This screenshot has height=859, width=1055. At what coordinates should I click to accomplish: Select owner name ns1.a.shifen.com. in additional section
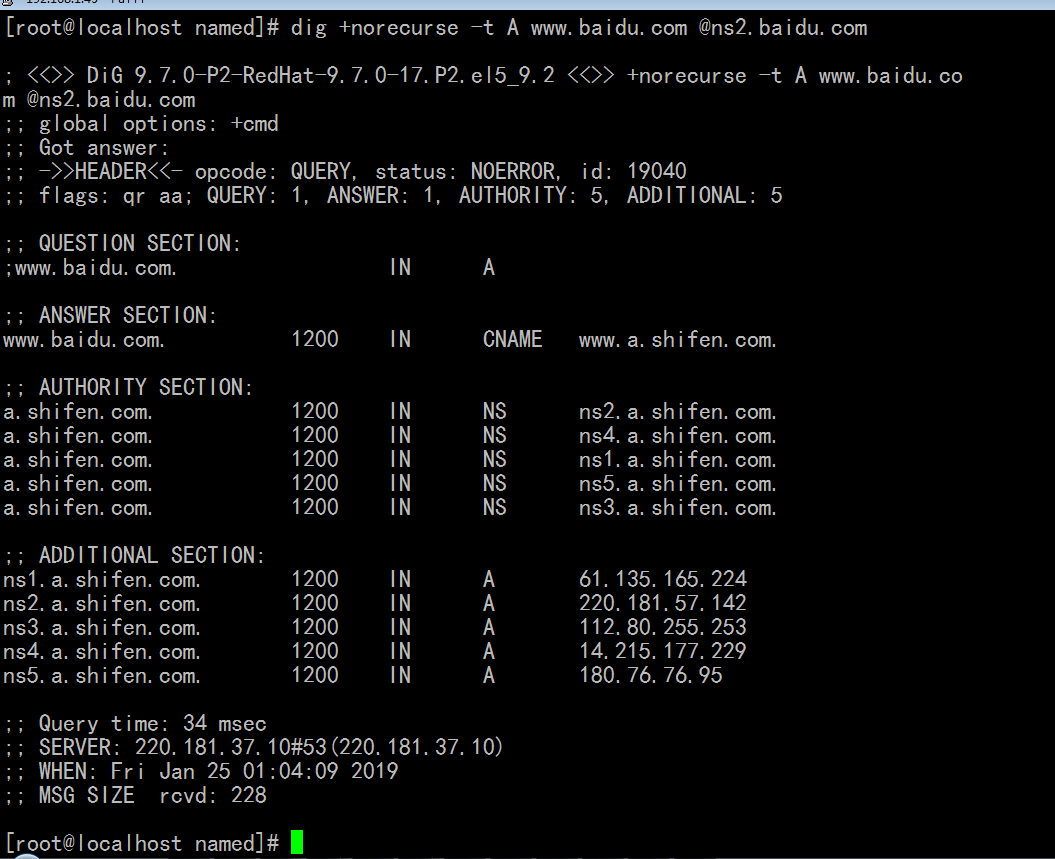(102, 579)
